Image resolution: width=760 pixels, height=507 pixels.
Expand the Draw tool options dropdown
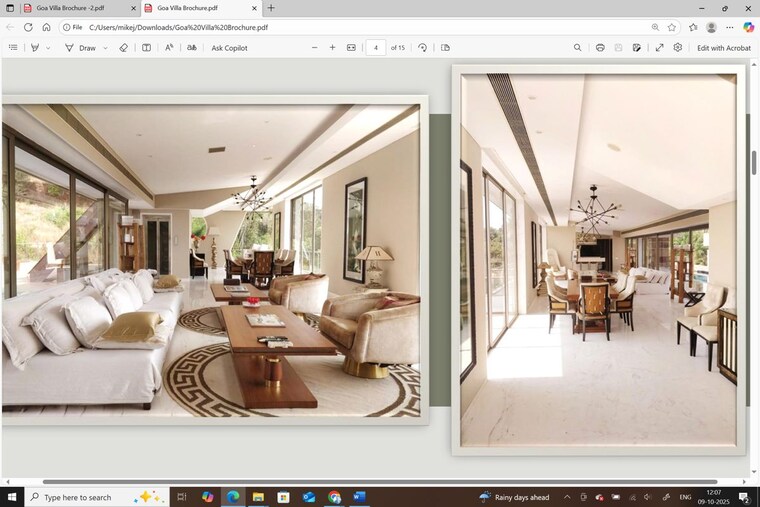click(105, 48)
